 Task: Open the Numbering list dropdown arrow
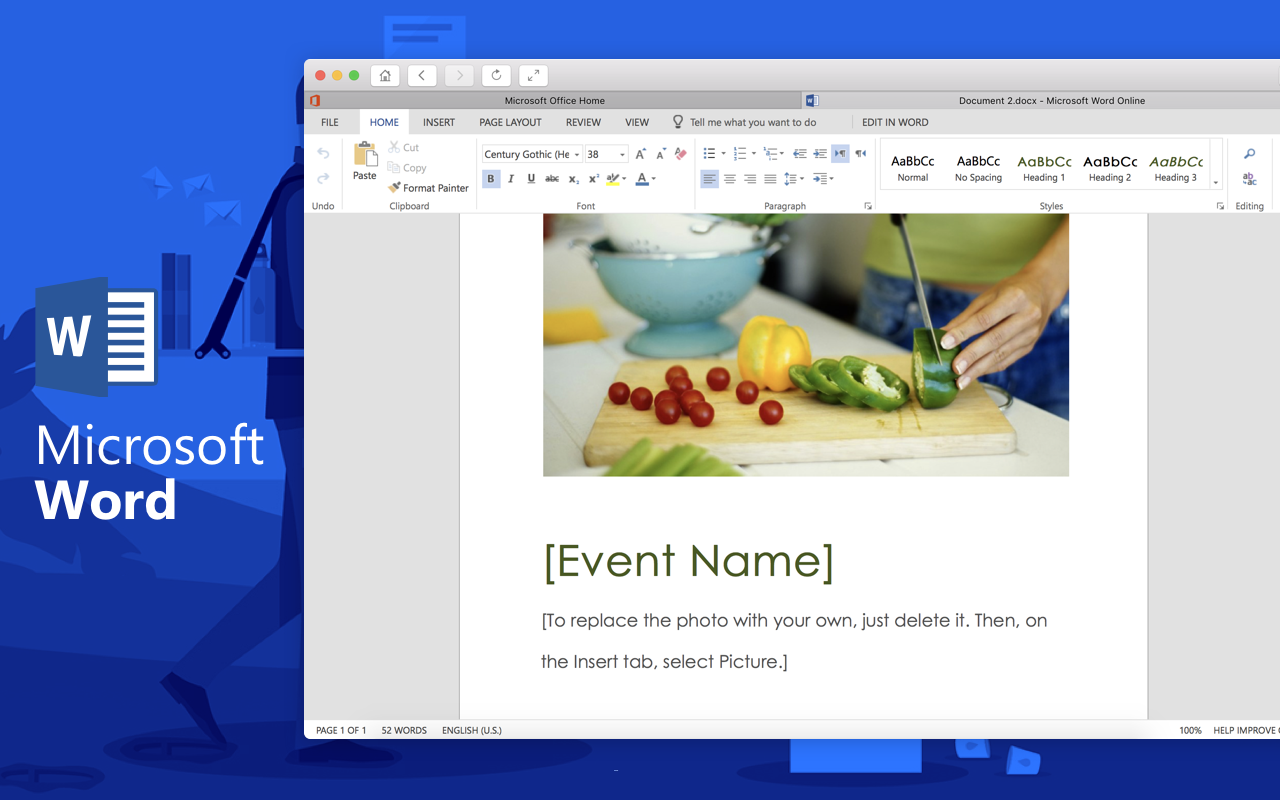754,154
